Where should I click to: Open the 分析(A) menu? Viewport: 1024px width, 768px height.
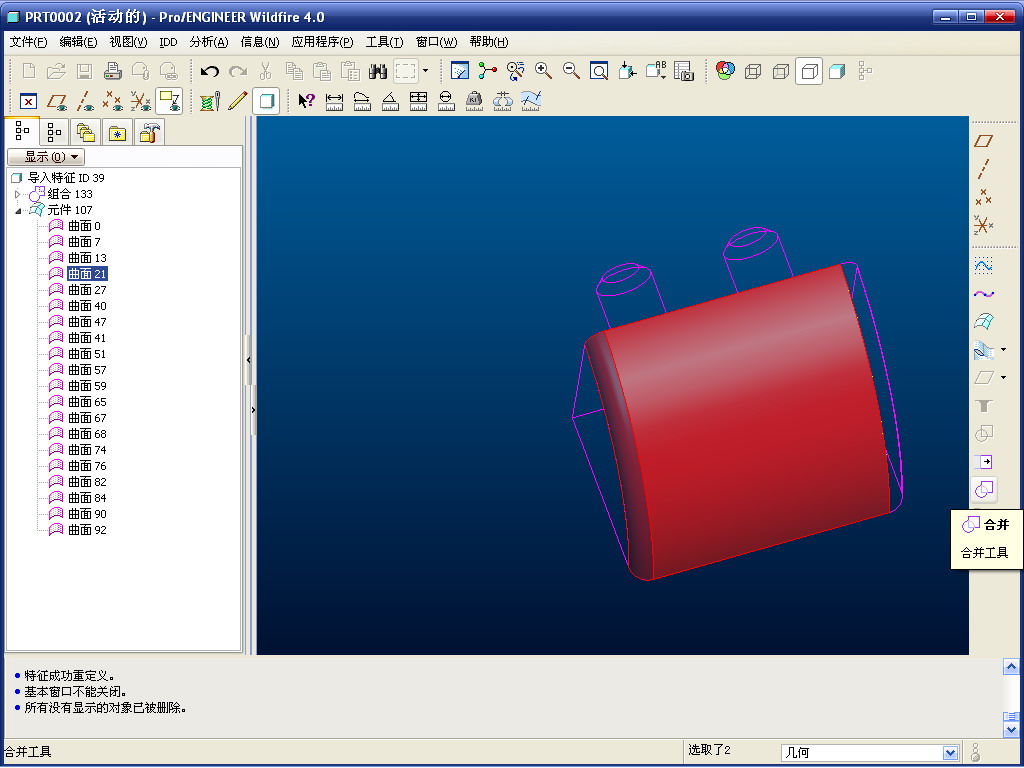209,42
